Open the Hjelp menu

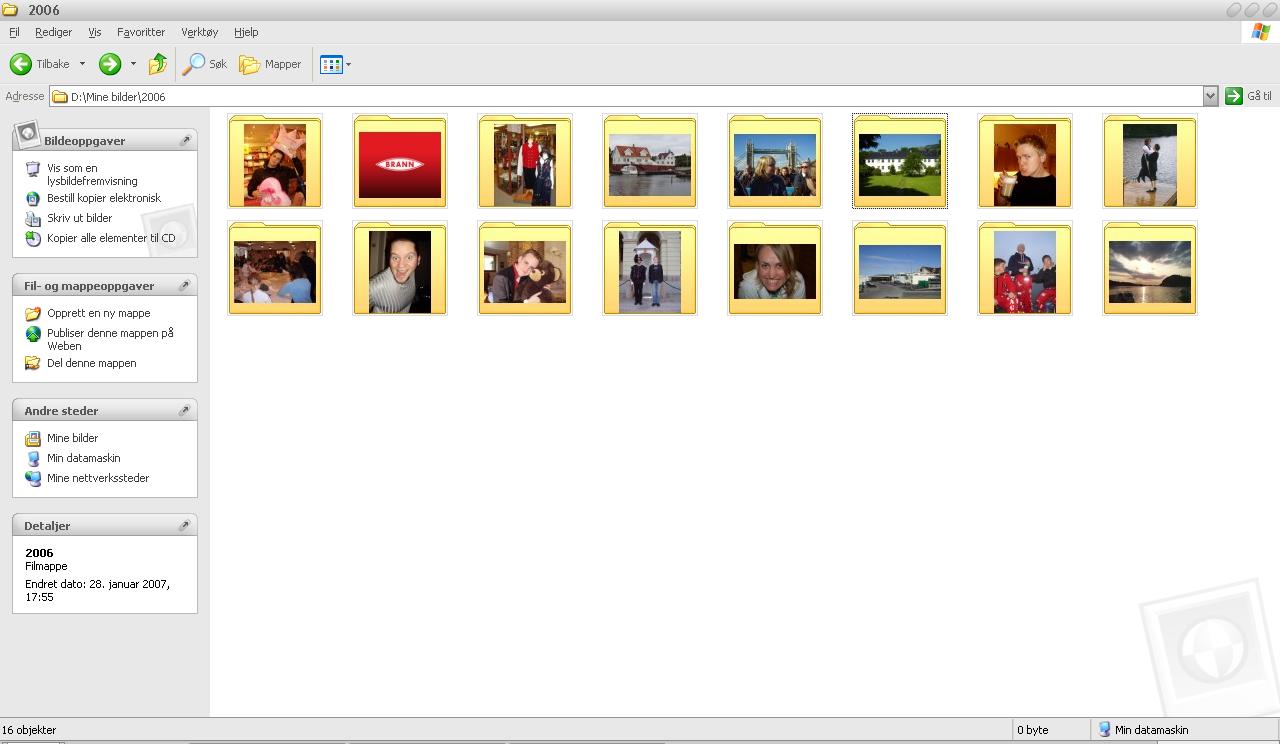pos(246,32)
